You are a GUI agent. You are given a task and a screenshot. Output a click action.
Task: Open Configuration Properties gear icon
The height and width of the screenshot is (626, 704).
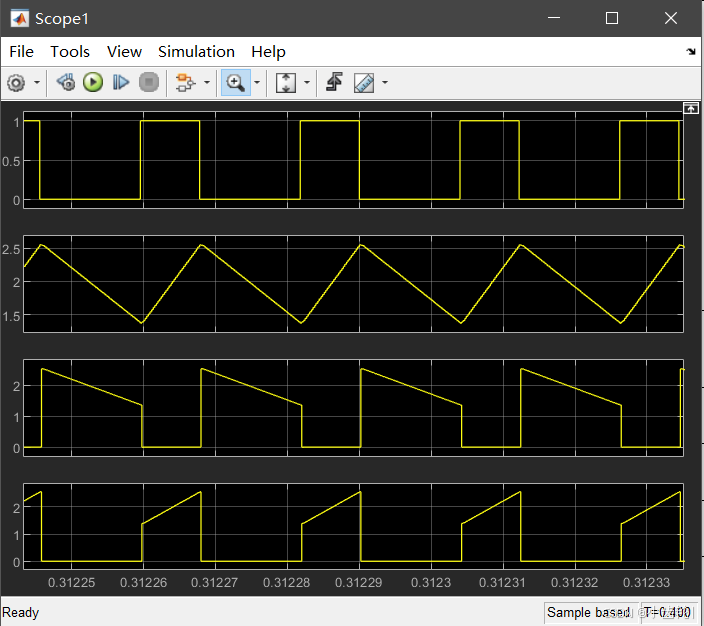[x=16, y=83]
